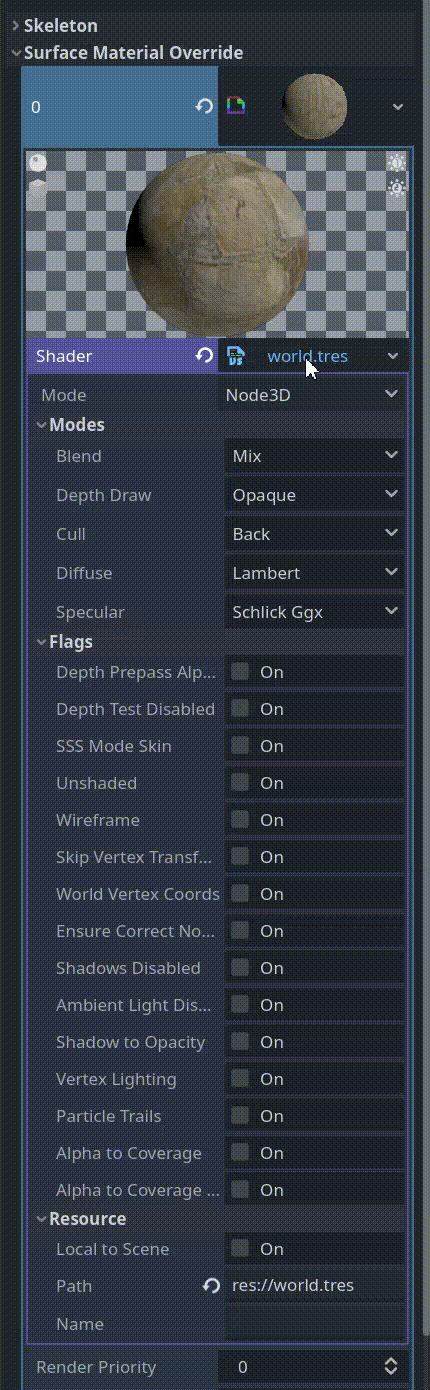The height and width of the screenshot is (1390, 430).
Task: Click the shader file icon next to world.tres
Action: pos(235,356)
